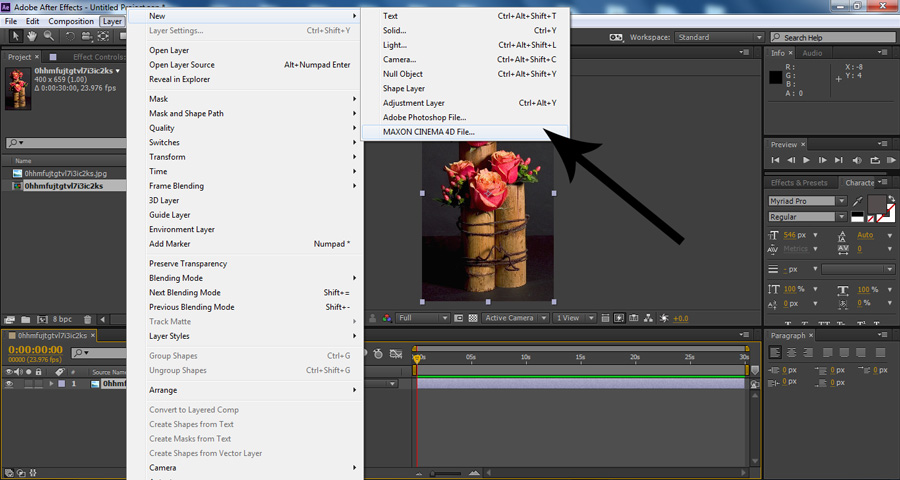This screenshot has width=900, height=480.
Task: Step back one frame in Preview
Action: click(792, 160)
